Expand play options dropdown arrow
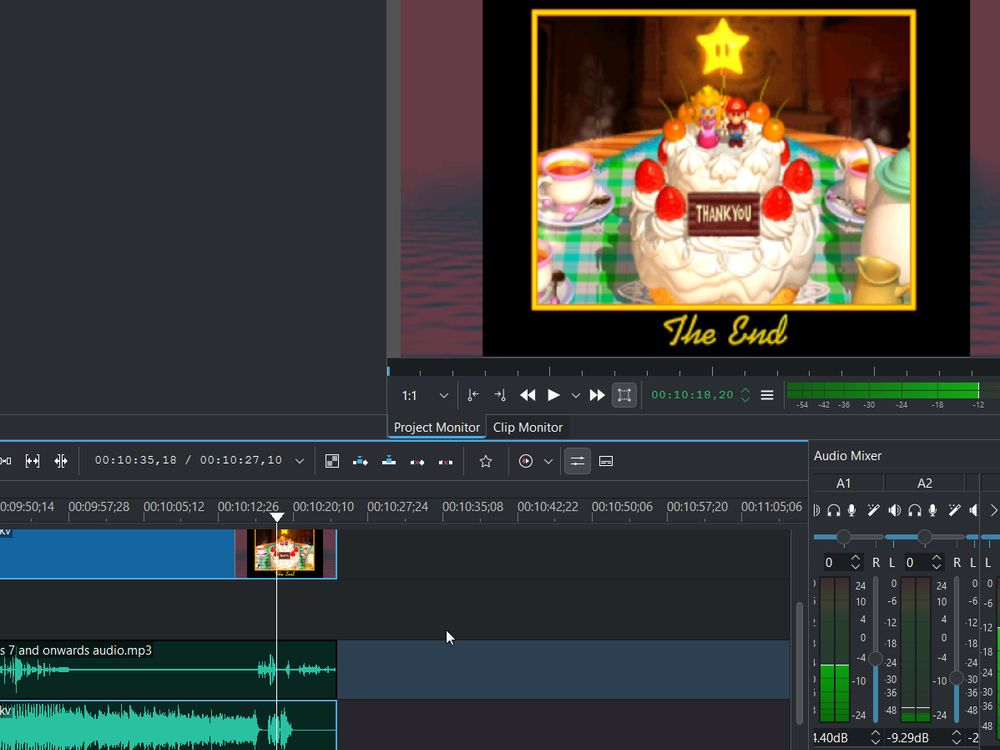This screenshot has height=750, width=1000. 575,396
